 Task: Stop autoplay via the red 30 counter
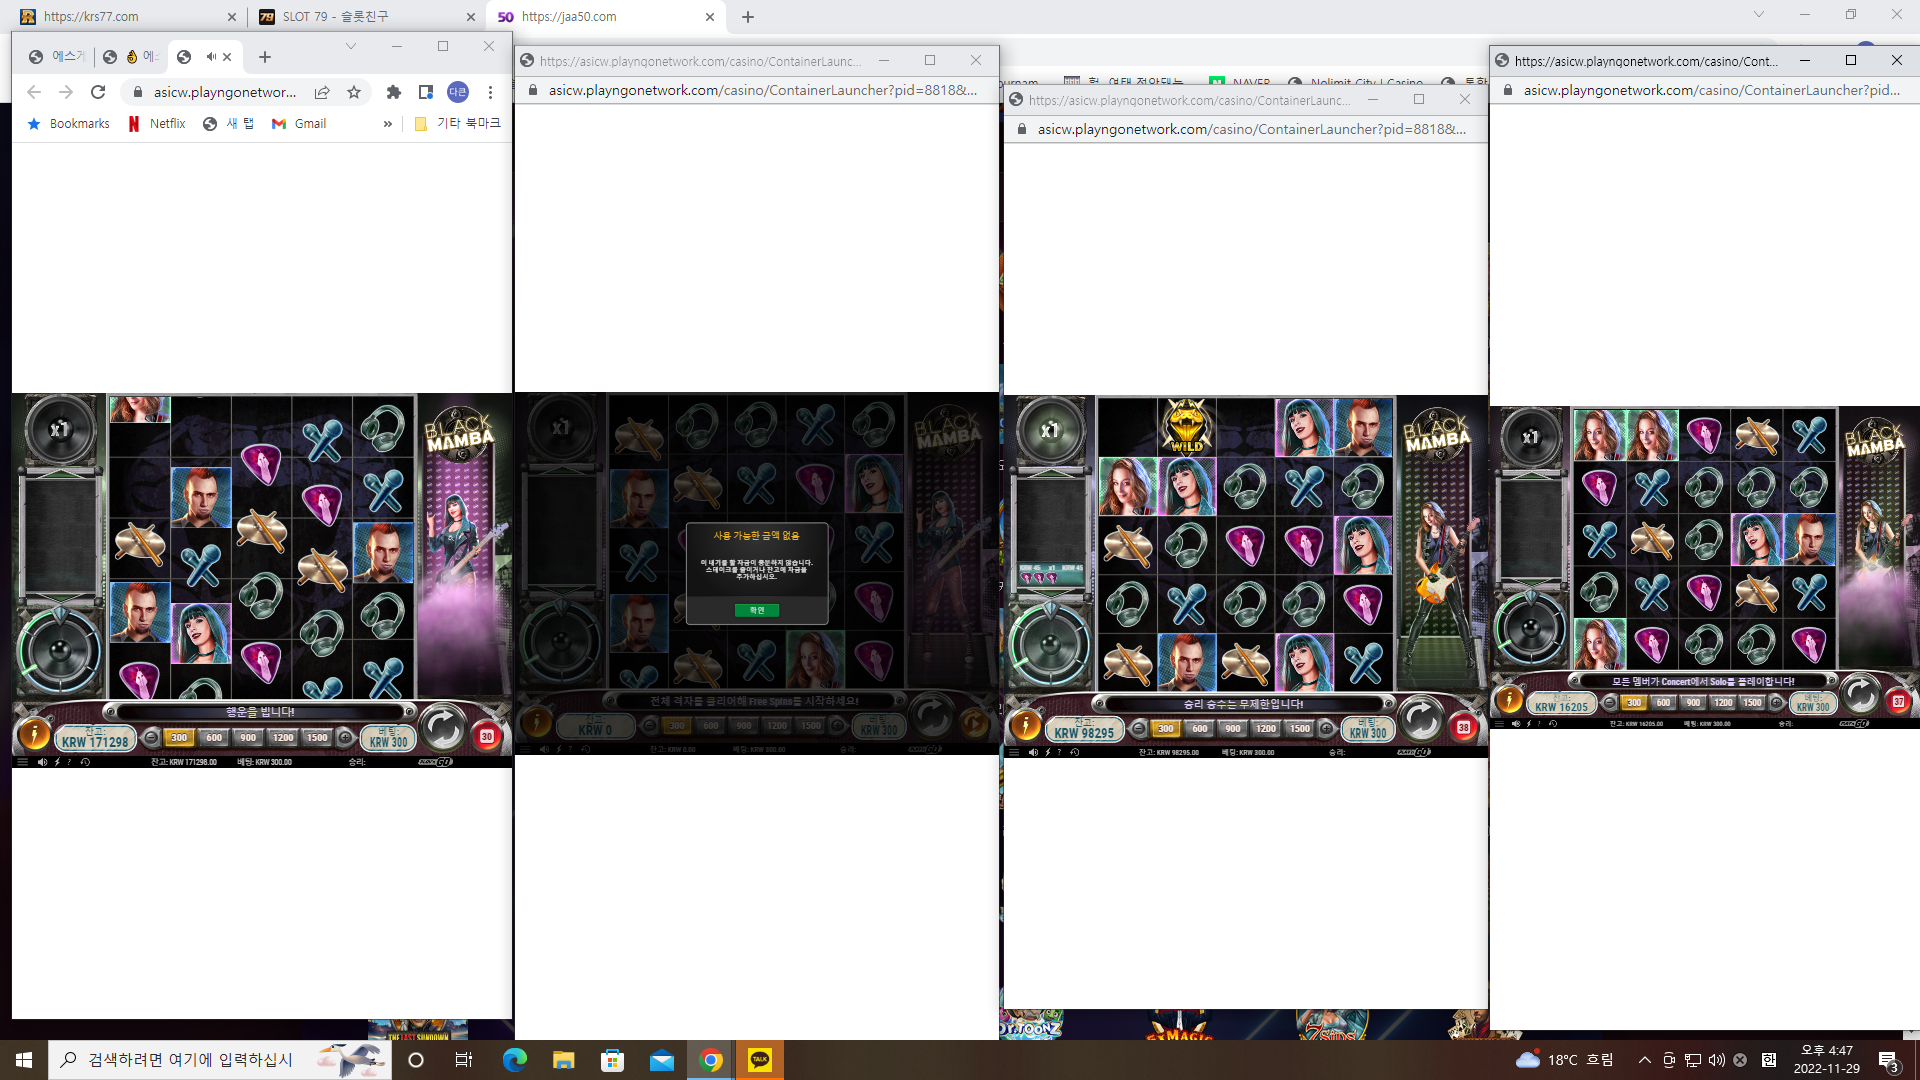487,736
